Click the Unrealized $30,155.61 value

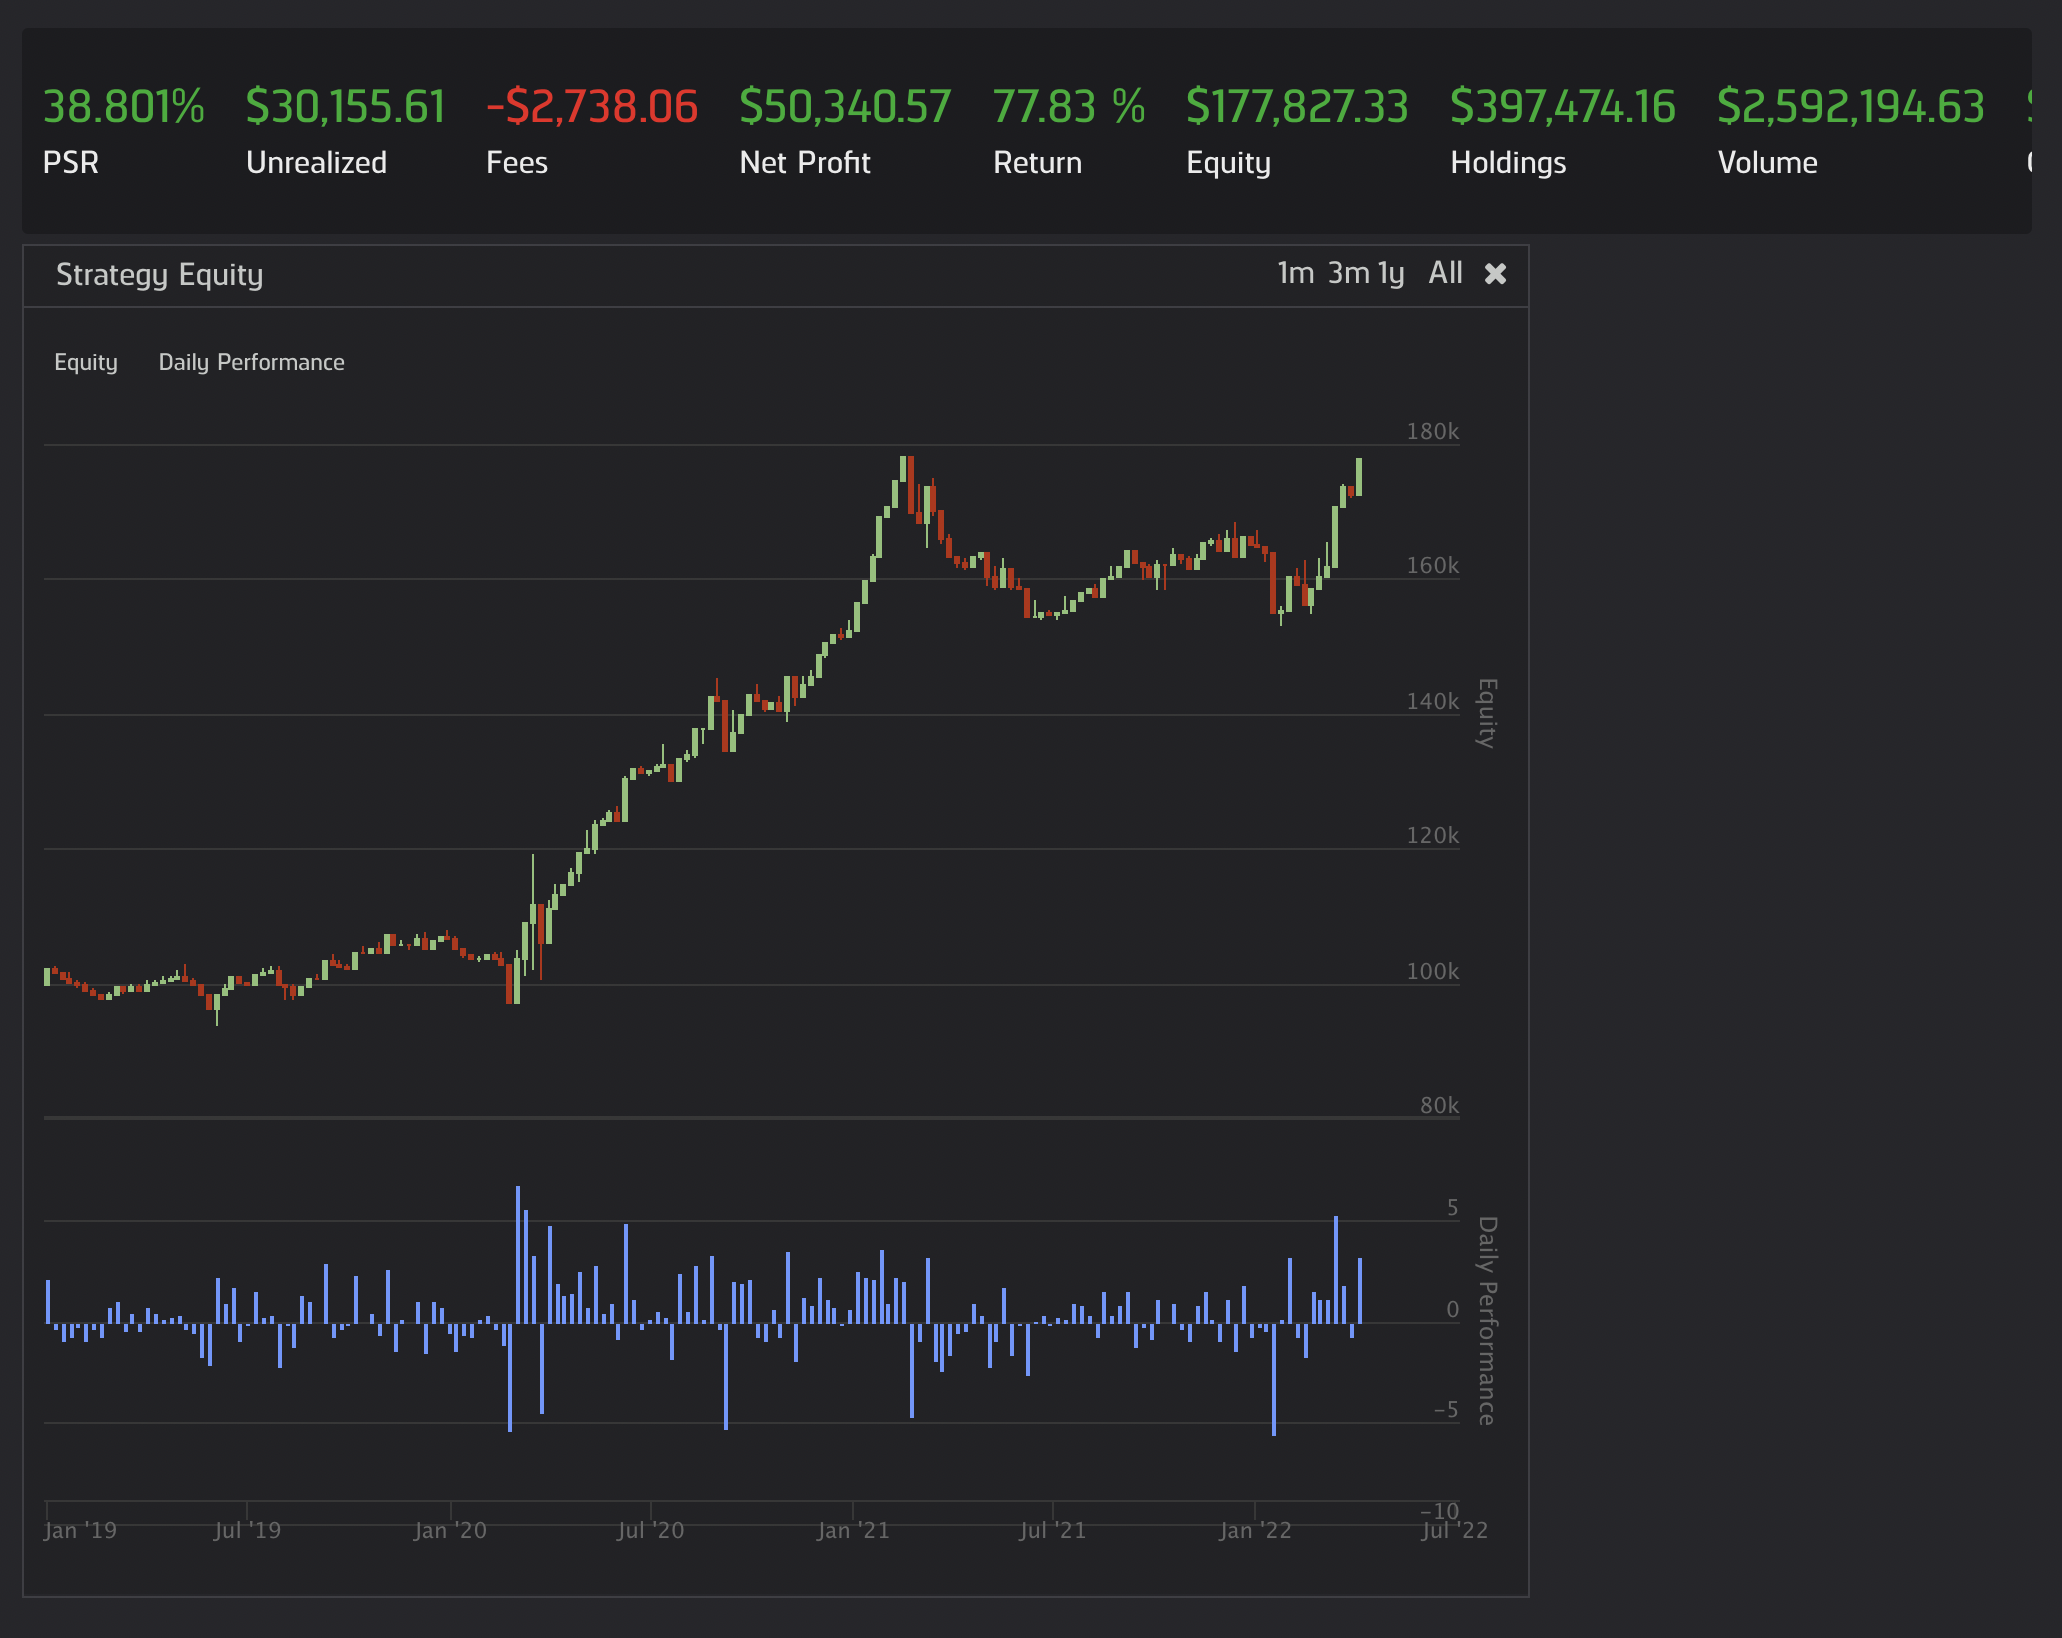pos(345,108)
